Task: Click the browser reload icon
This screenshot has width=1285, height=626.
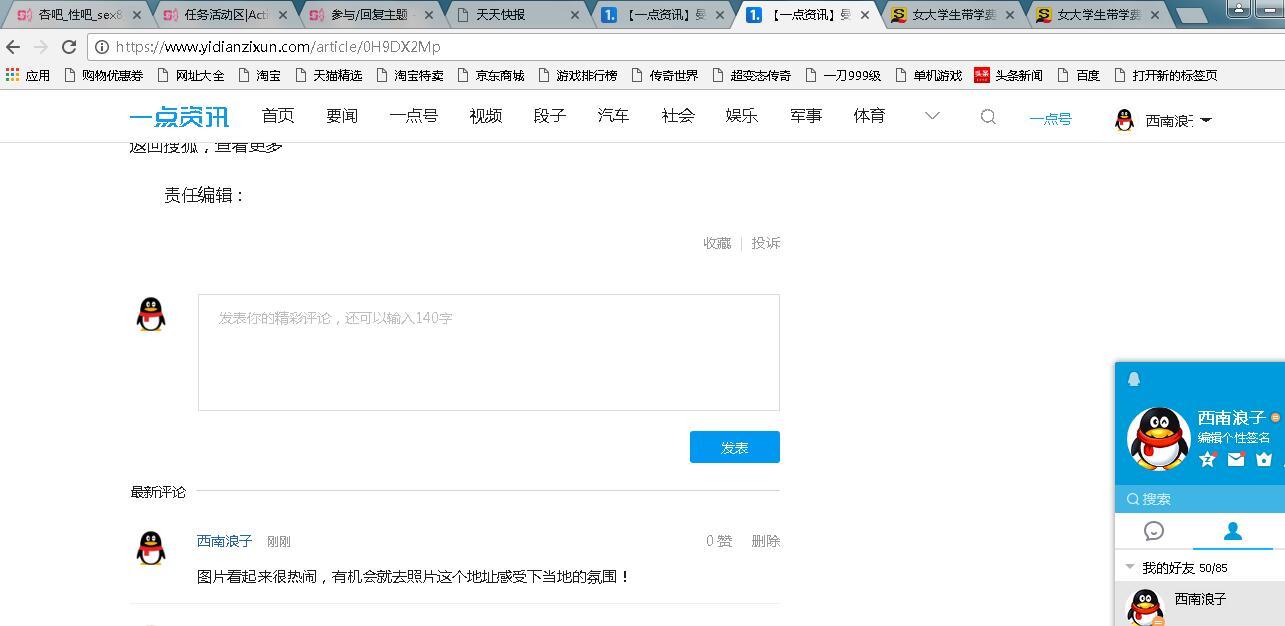Action: 68,46
